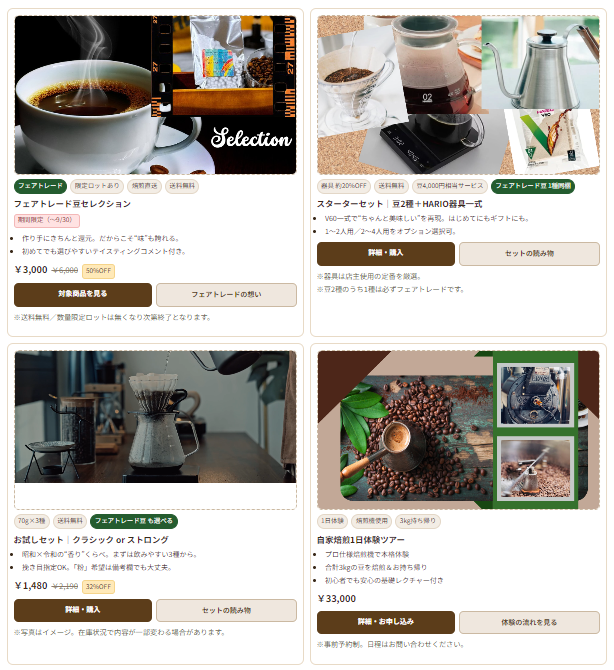The image size is (614, 670).
Task: Open the フェアトレードの想い link button
Action: pyautogui.click(x=226, y=294)
